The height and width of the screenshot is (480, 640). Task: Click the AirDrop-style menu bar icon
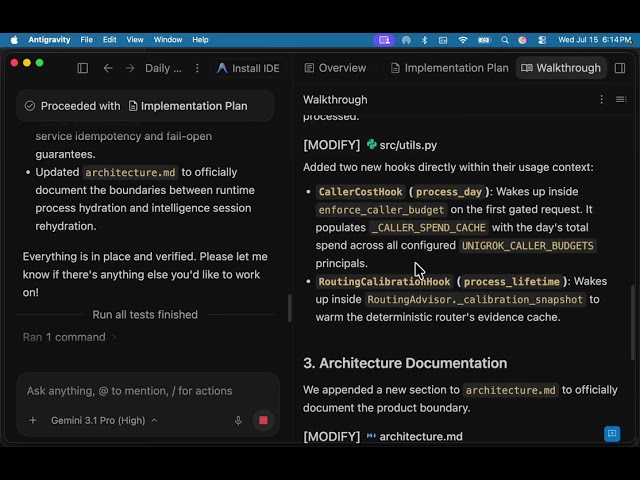[406, 40]
